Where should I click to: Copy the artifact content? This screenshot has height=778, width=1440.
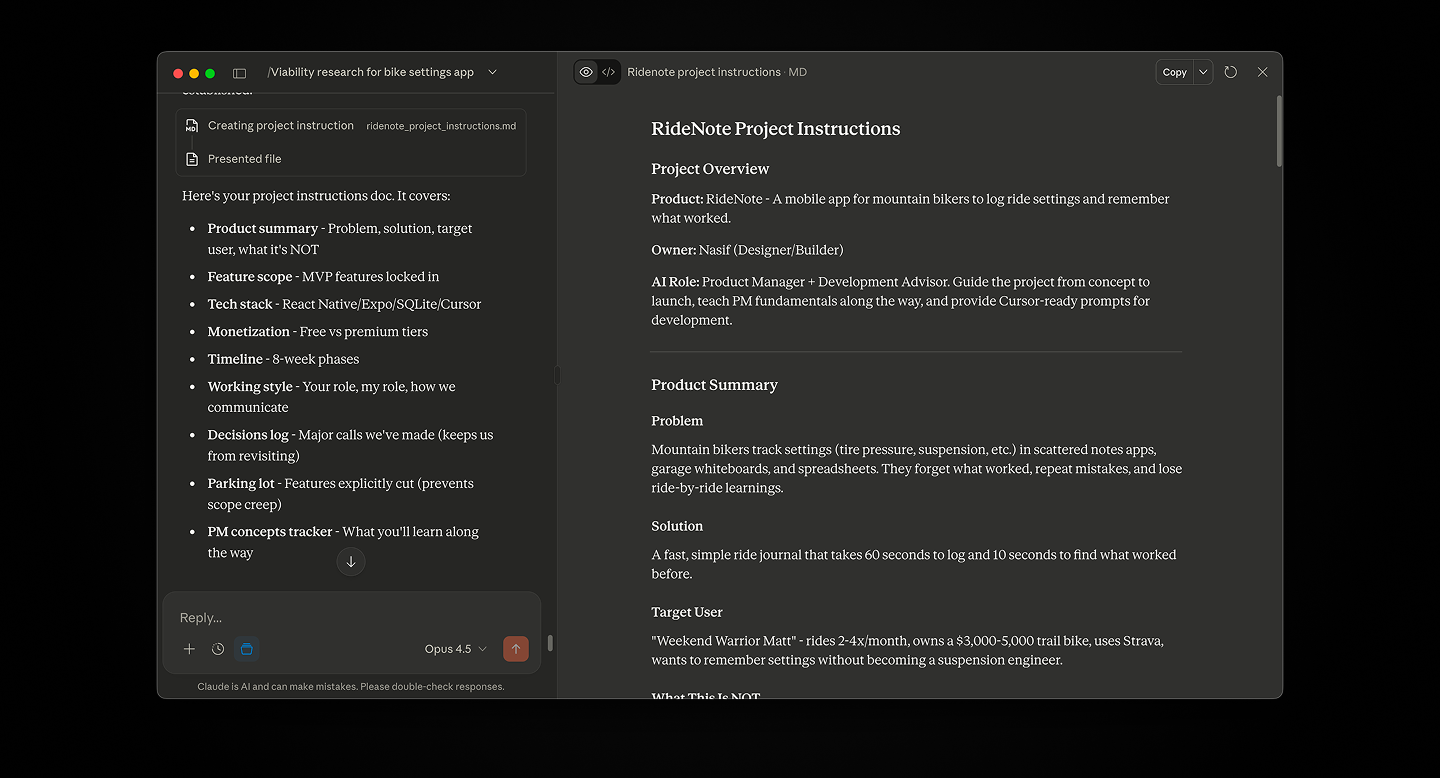(x=1174, y=71)
